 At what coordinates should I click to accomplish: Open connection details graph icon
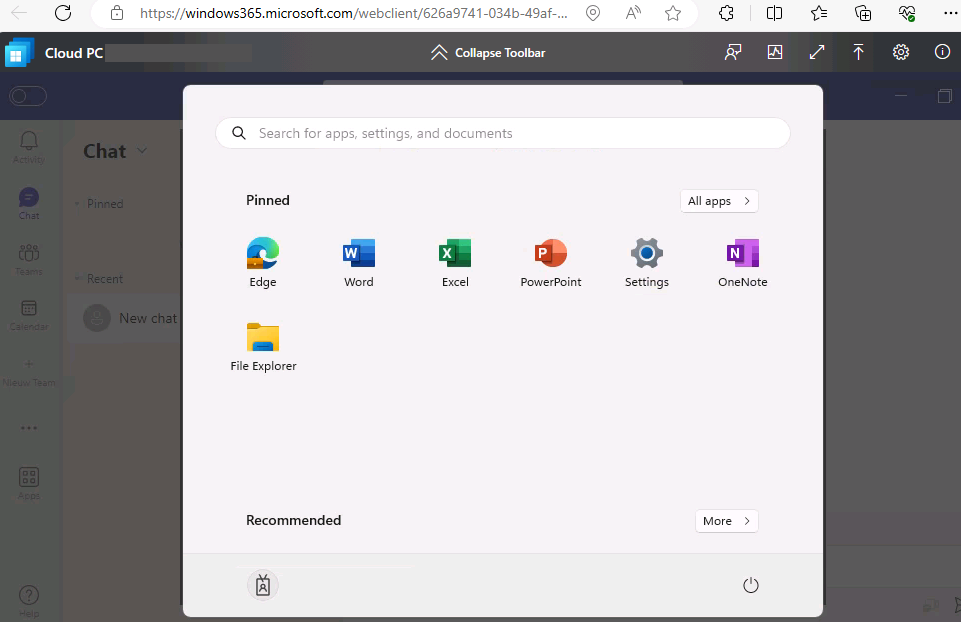click(775, 52)
